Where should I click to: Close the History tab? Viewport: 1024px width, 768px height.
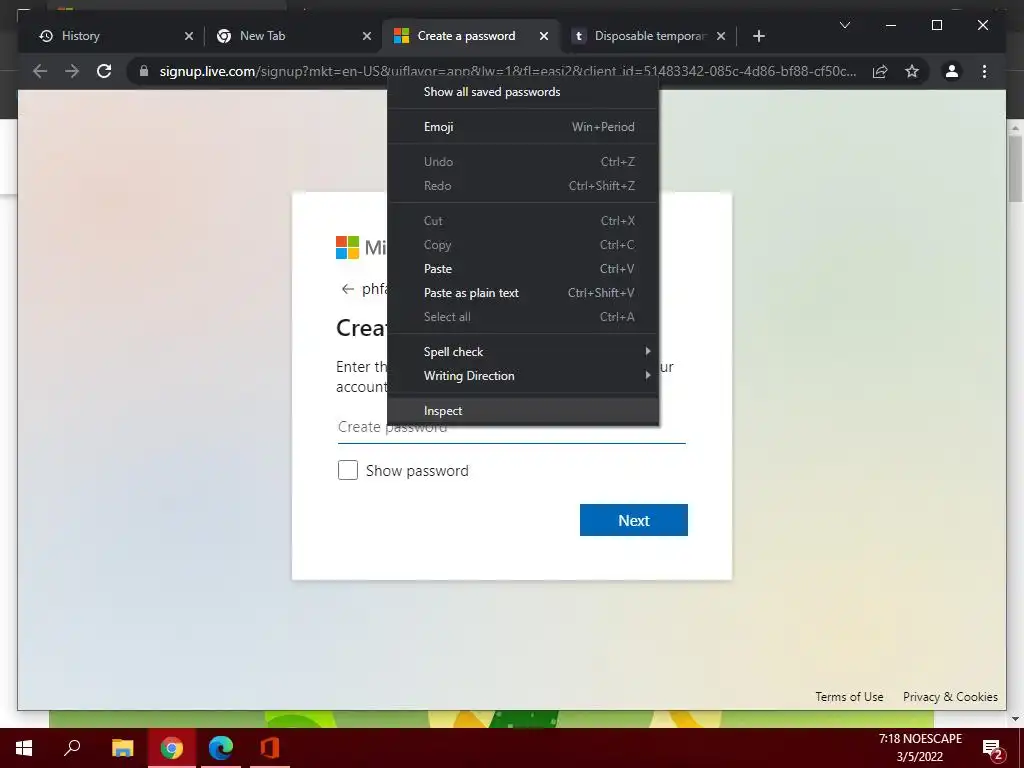click(x=189, y=36)
